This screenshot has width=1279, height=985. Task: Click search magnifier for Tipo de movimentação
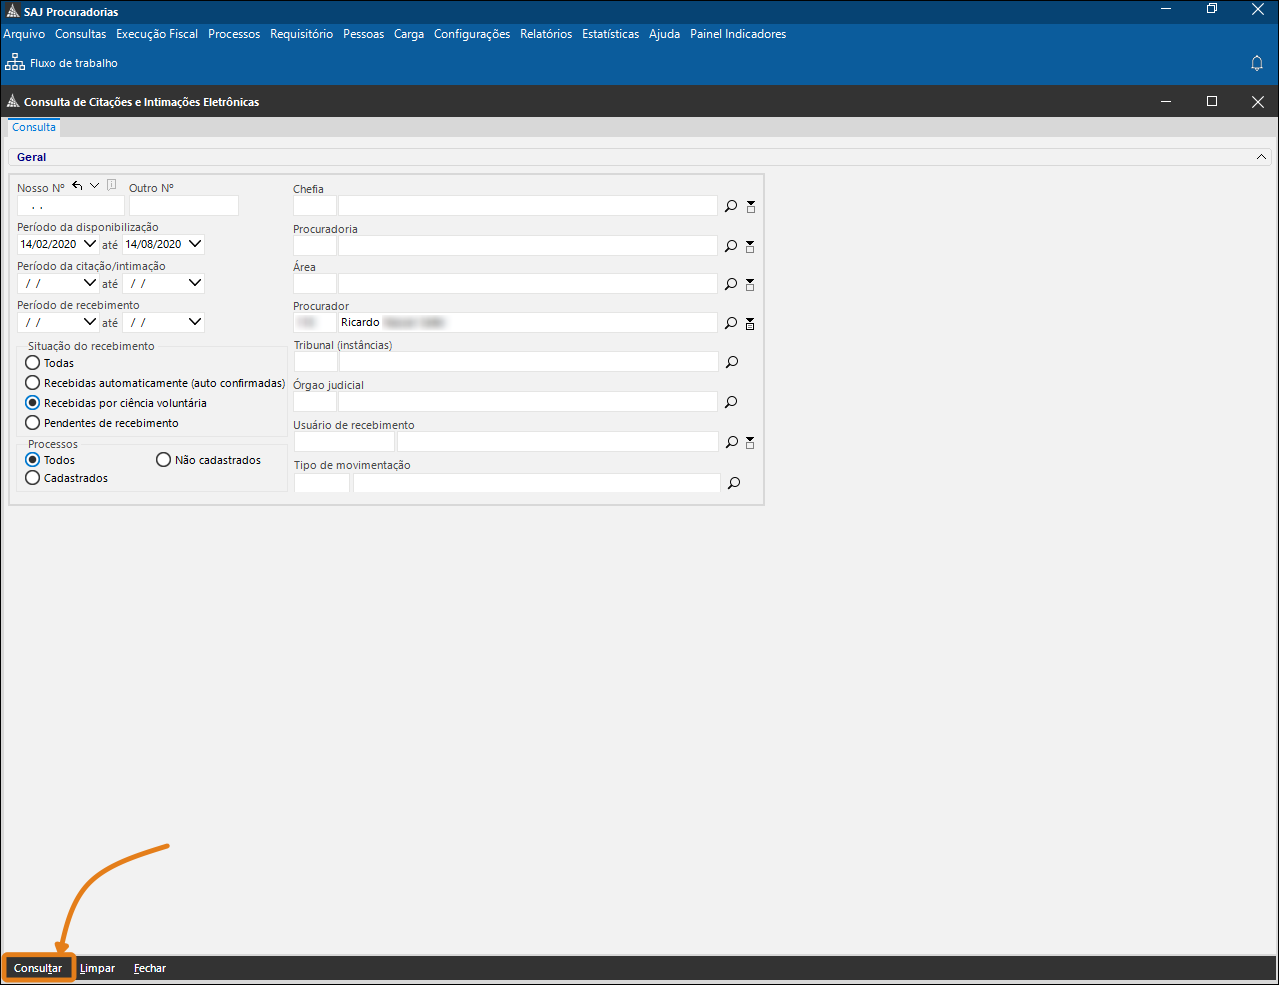pyautogui.click(x=734, y=483)
